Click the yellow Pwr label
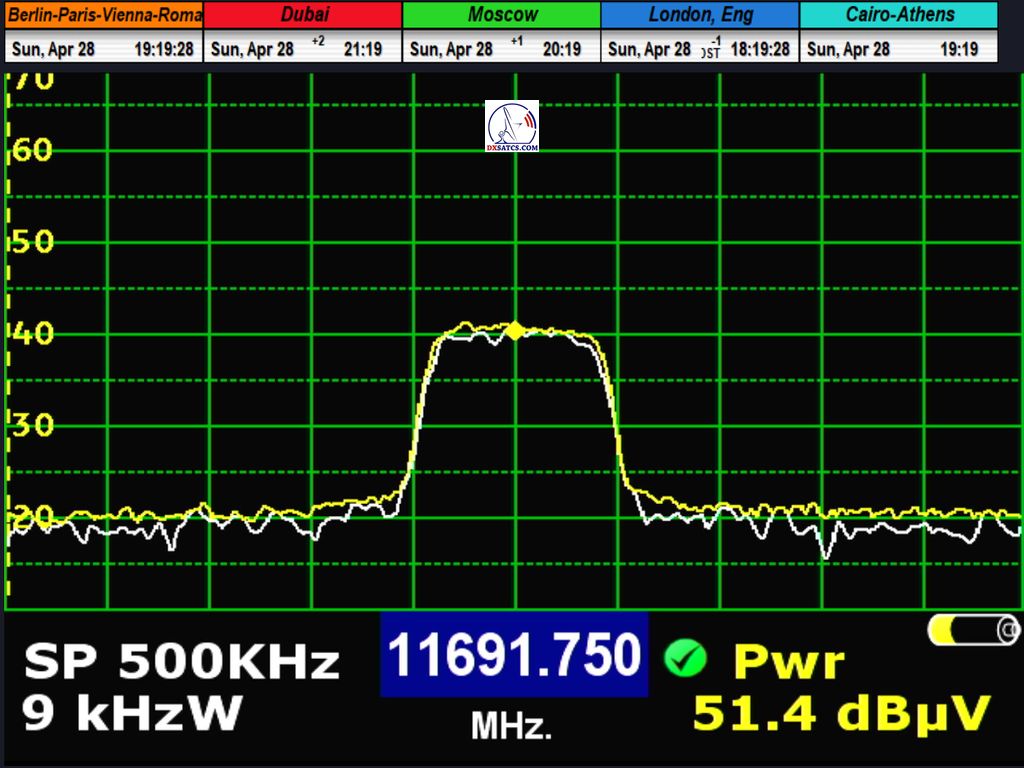 click(789, 662)
